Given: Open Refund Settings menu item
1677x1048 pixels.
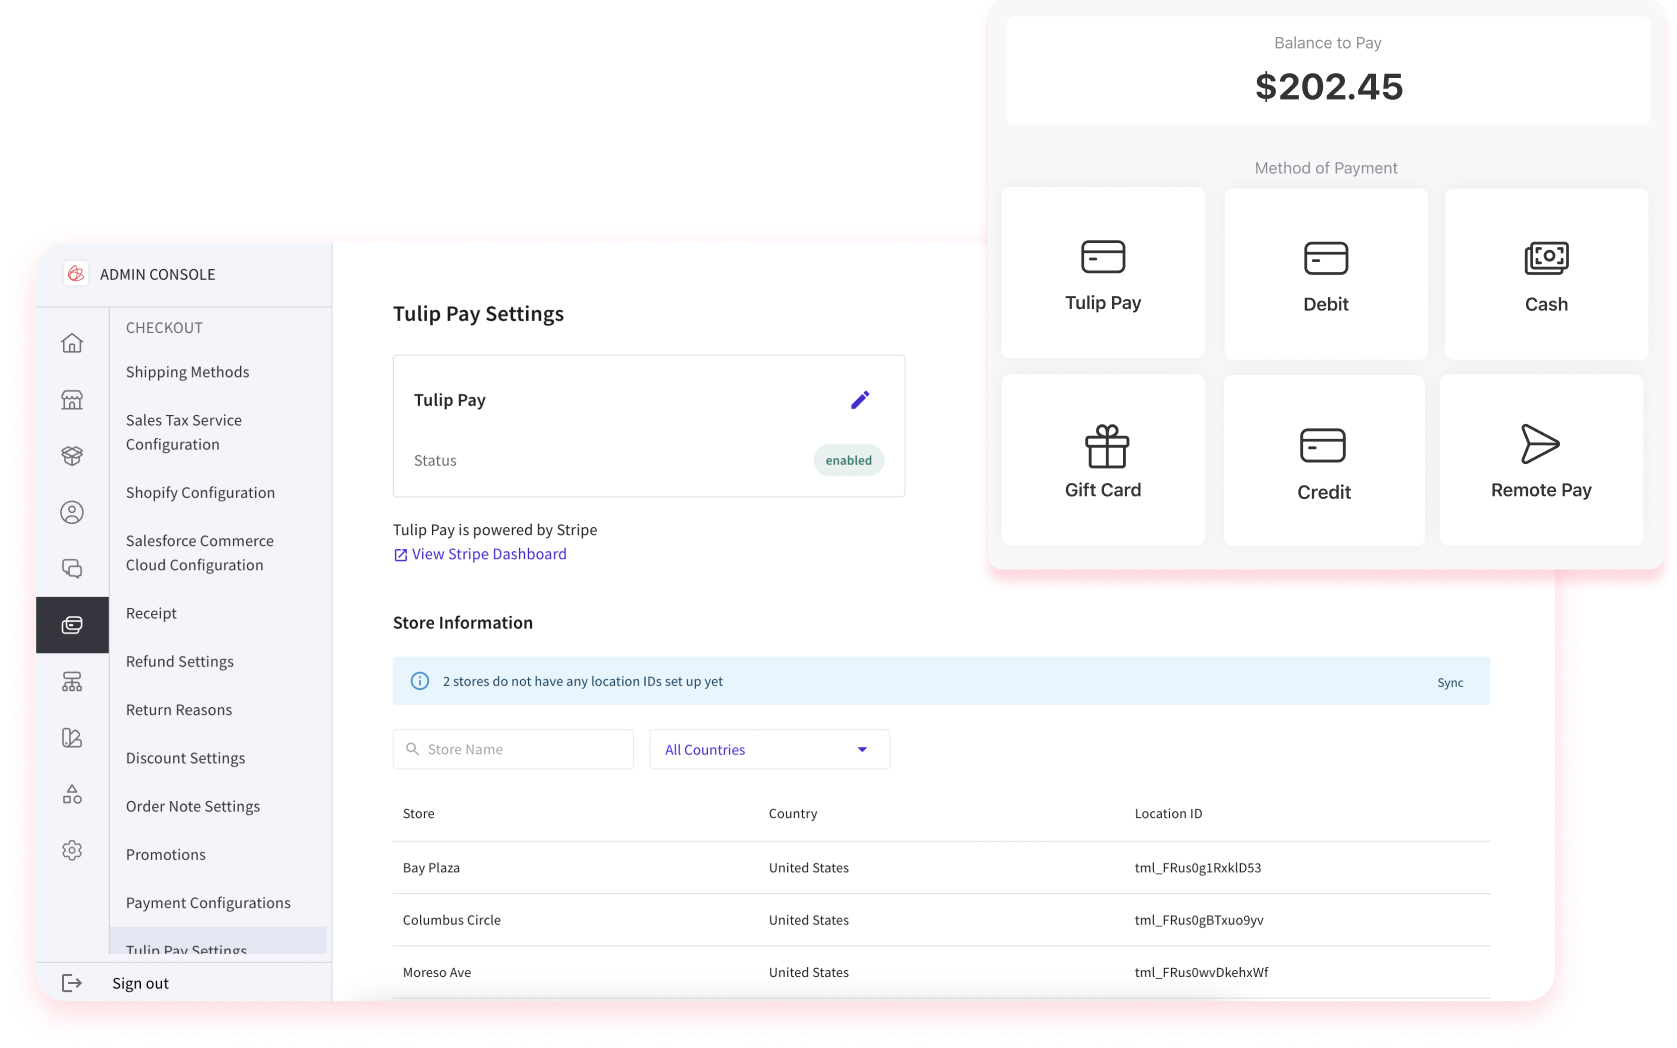Looking at the screenshot, I should (180, 662).
